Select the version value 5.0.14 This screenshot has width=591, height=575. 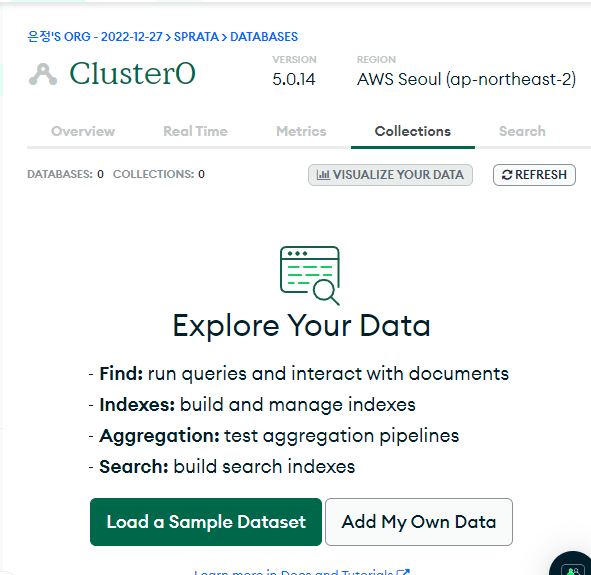tap(294, 80)
